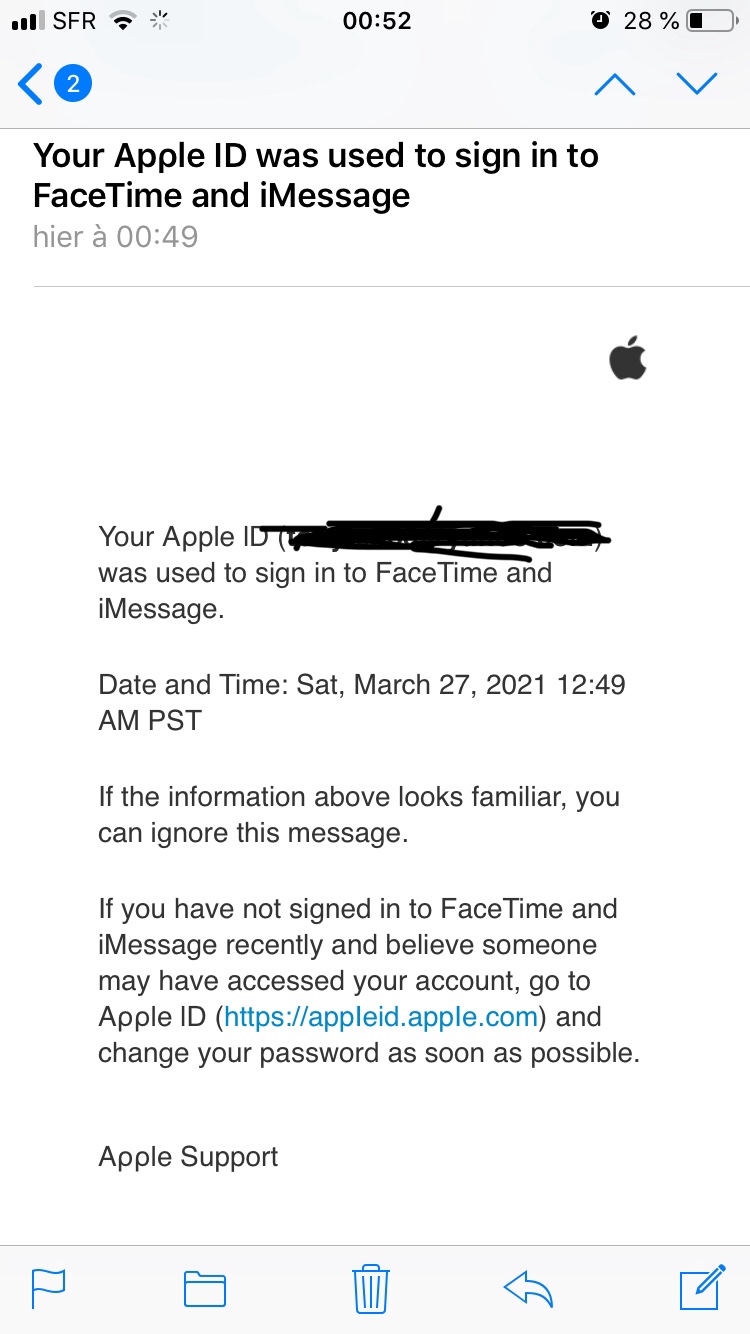Tap the "Apple Support" signature

[x=188, y=1157]
